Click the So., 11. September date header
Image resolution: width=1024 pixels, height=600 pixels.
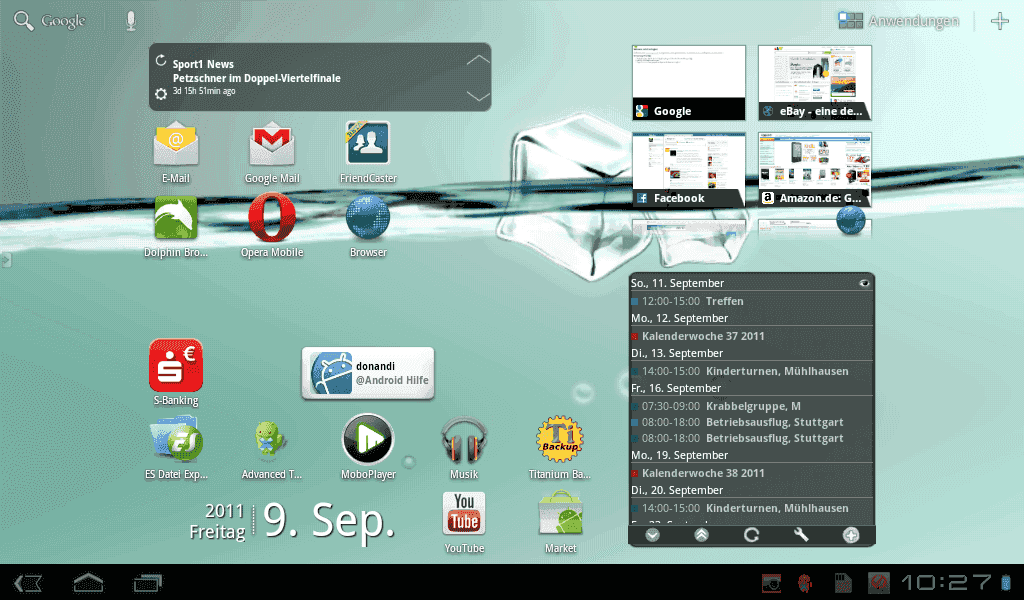pos(677,283)
